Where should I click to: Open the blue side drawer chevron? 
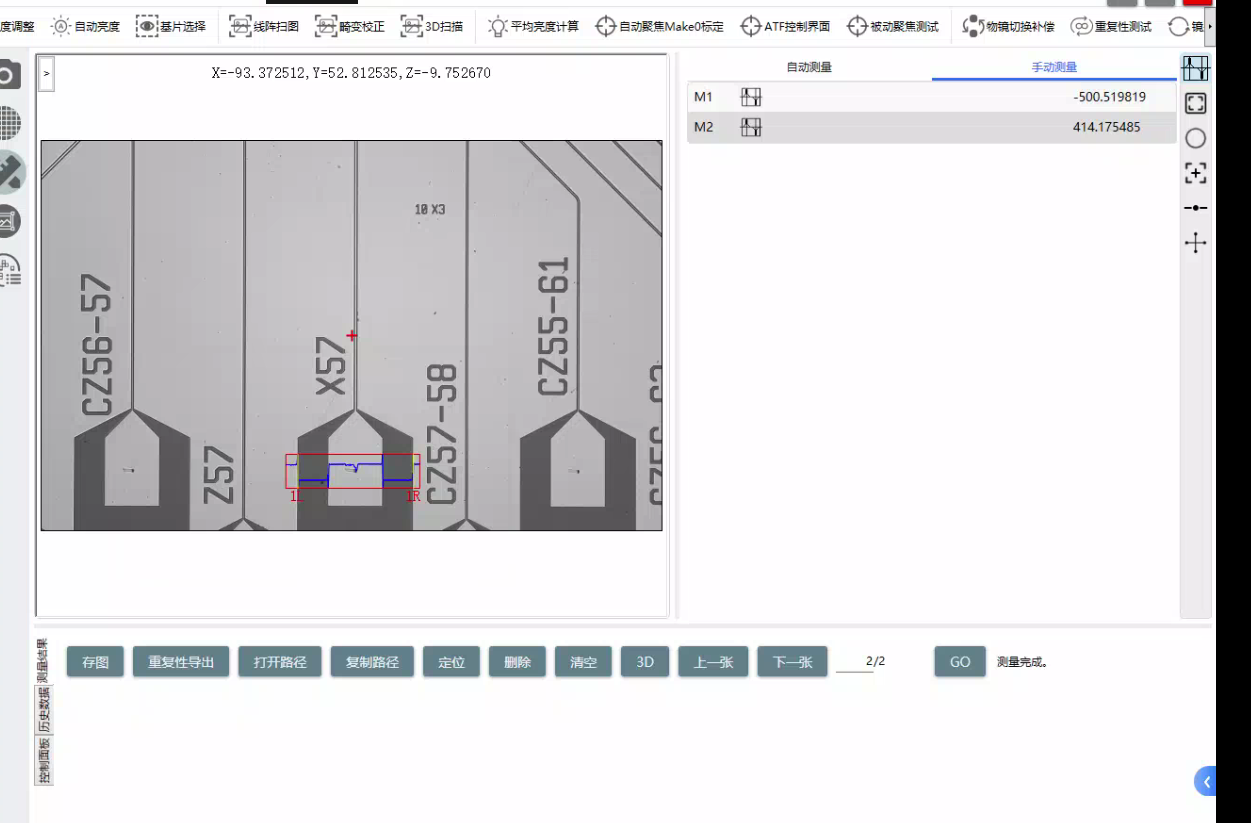coord(1206,782)
